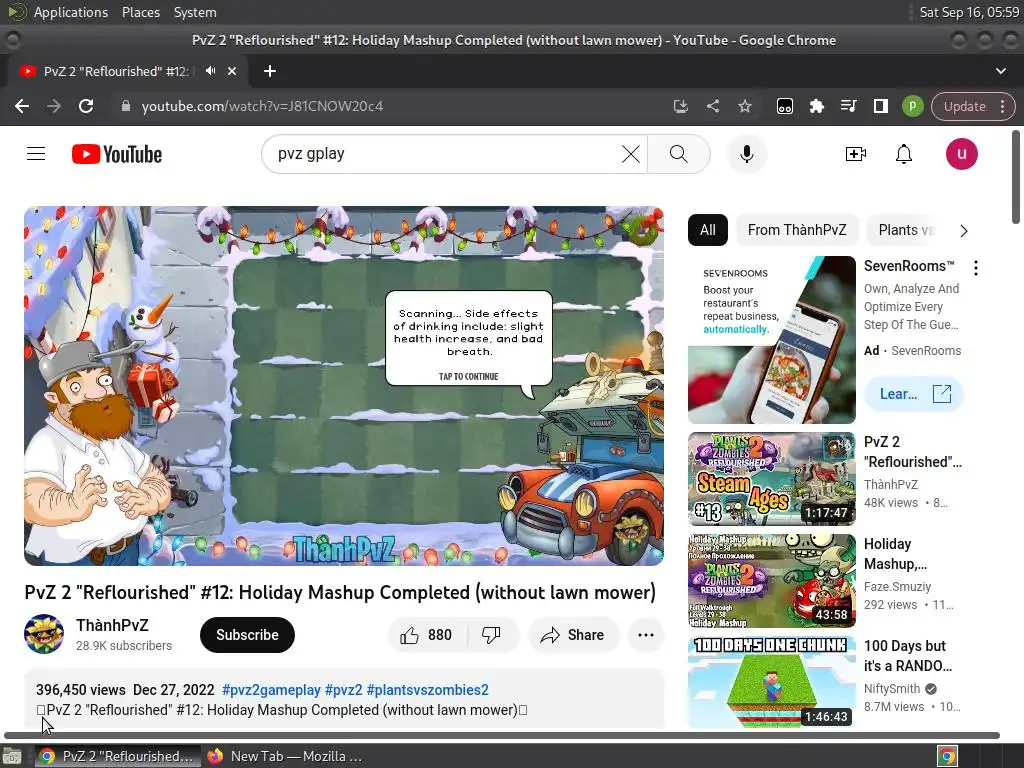Viewport: 1024px width, 768px height.
Task: Open the Chrome profile avatar P
Action: [912, 106]
